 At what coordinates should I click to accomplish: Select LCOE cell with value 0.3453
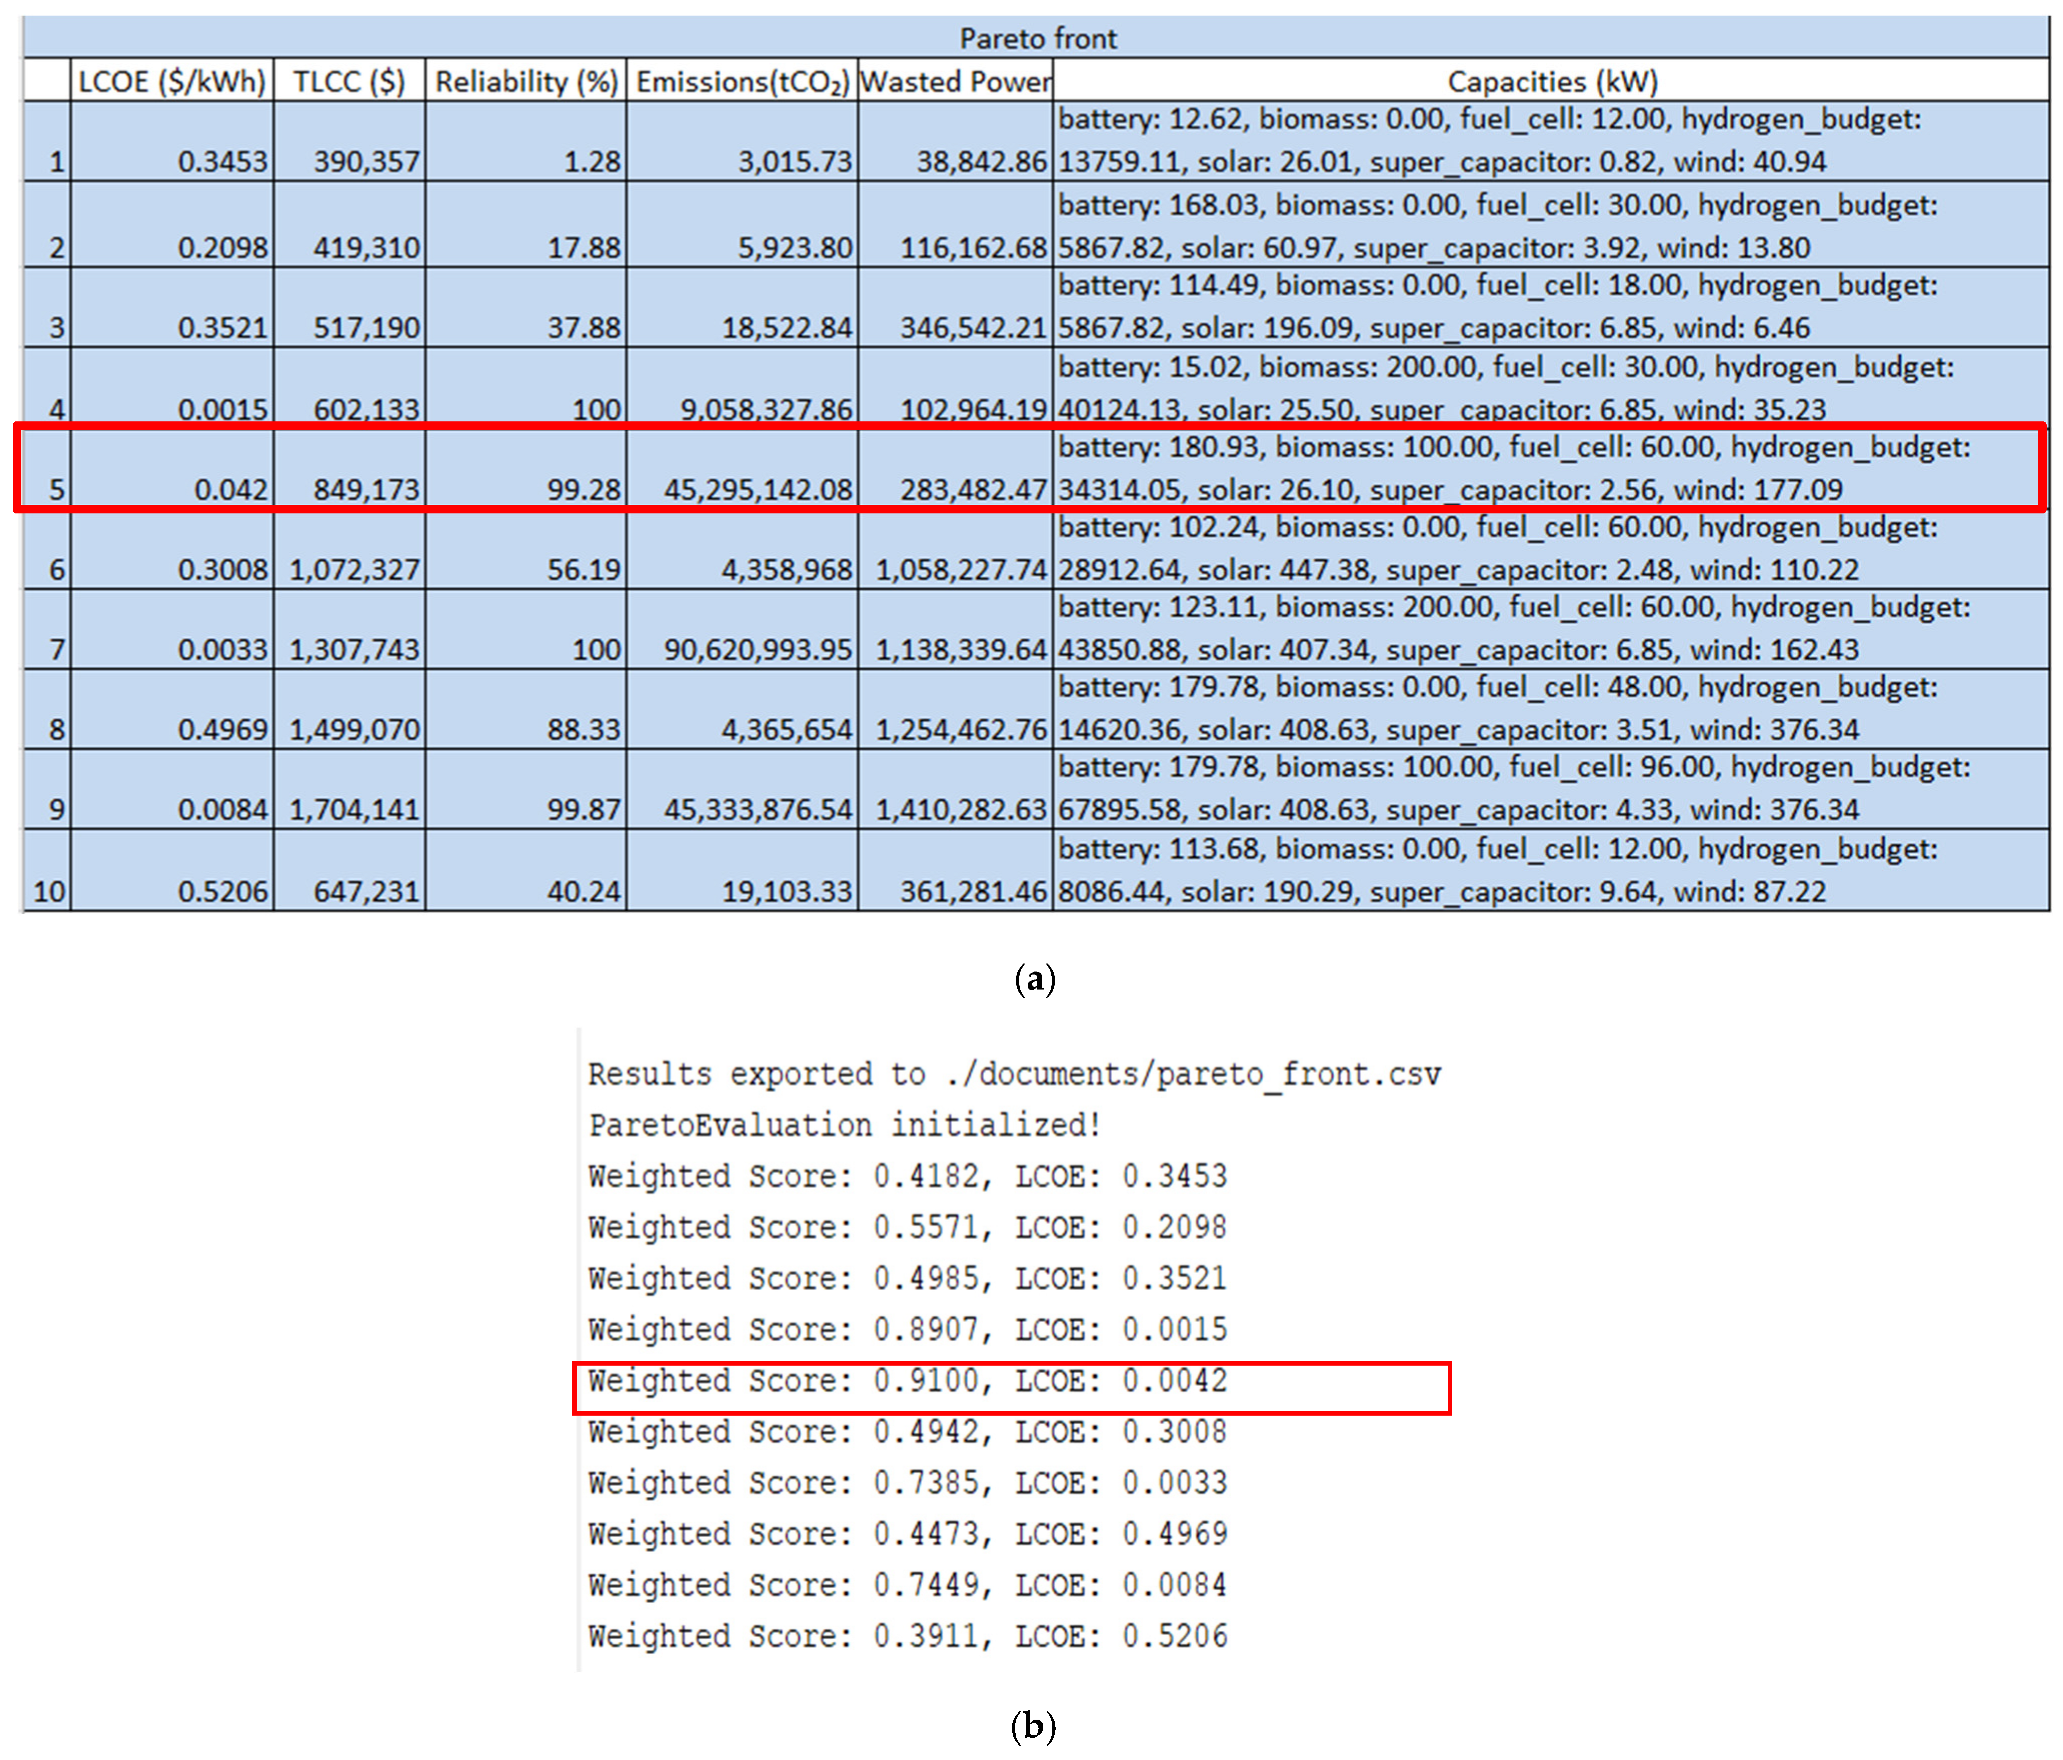(172, 141)
